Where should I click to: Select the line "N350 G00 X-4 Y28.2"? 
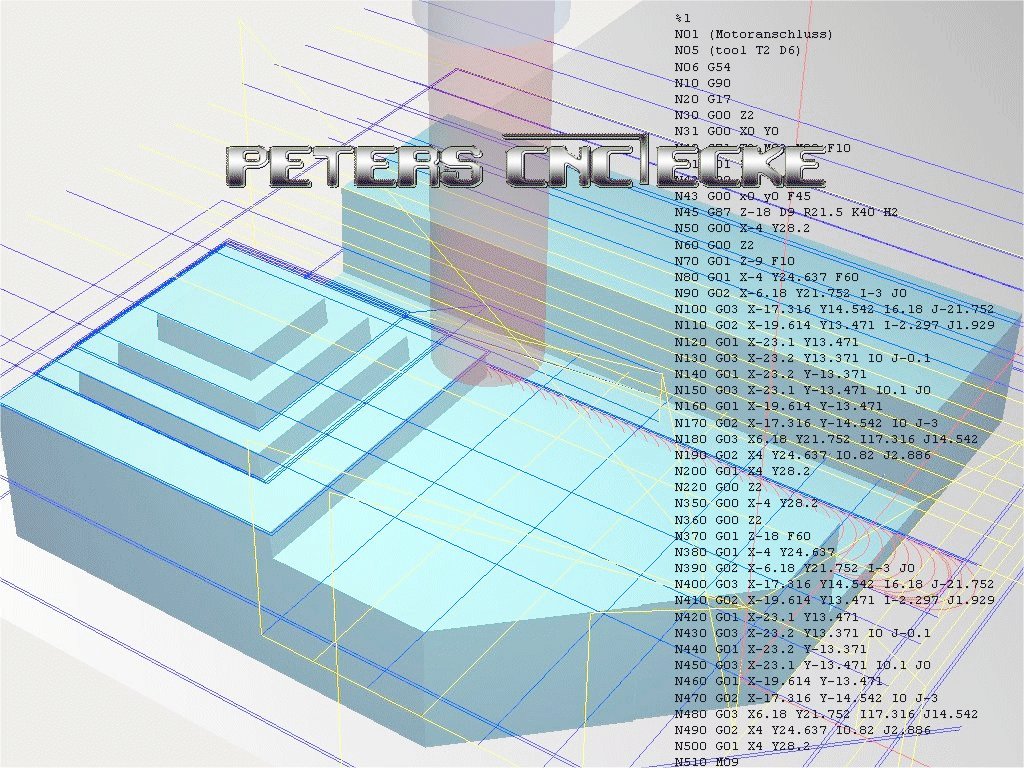pos(746,504)
